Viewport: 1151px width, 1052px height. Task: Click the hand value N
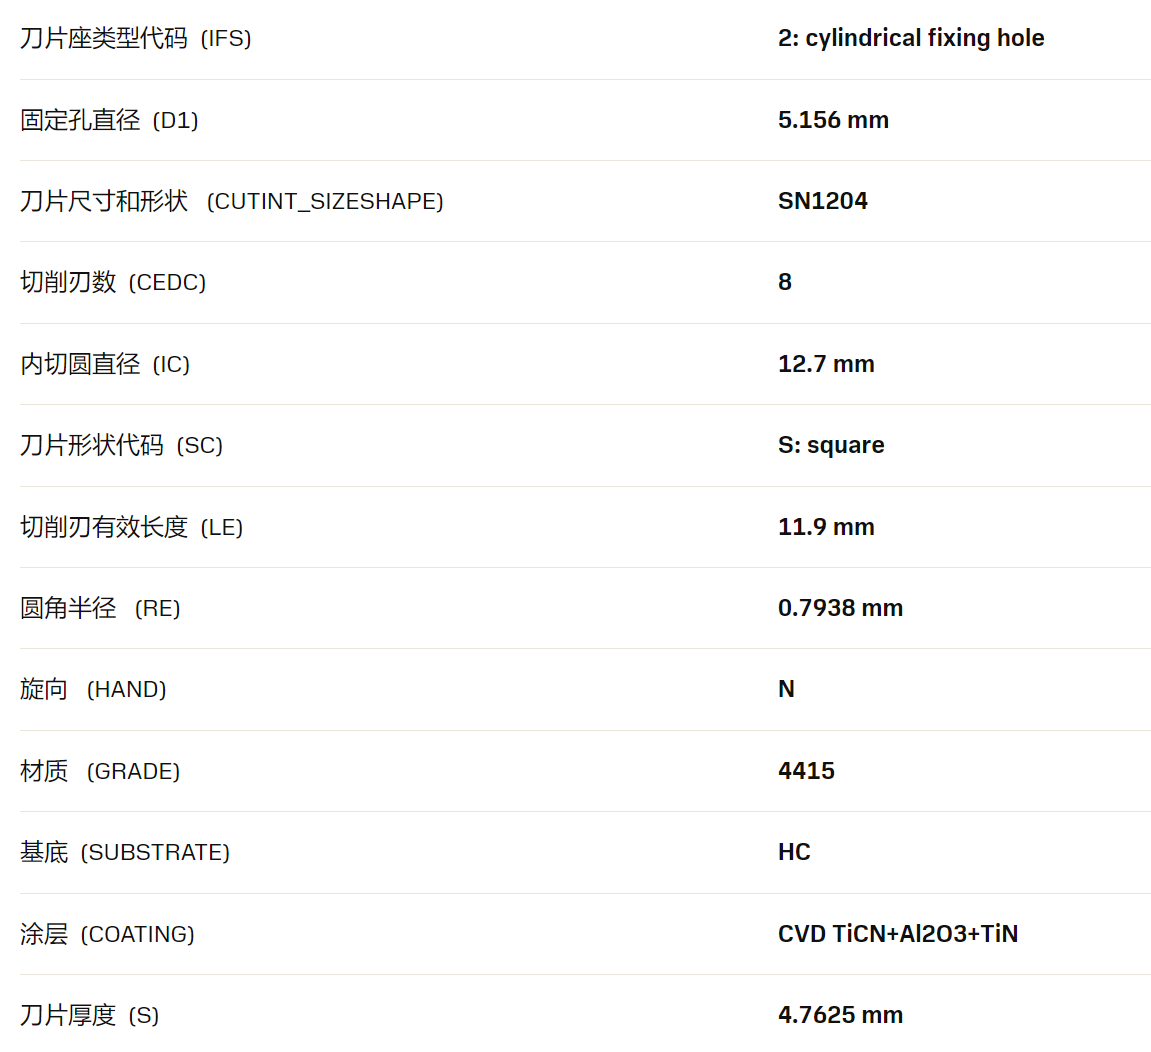pyautogui.click(x=786, y=689)
